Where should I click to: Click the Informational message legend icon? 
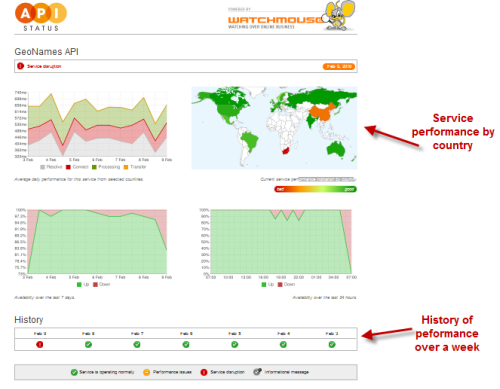[257, 372]
